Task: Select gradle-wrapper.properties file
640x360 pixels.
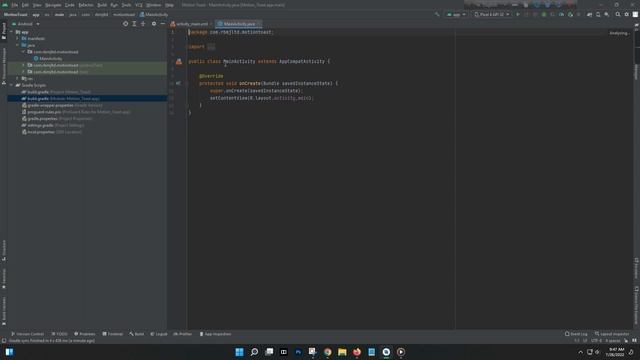Action: (x=62, y=105)
